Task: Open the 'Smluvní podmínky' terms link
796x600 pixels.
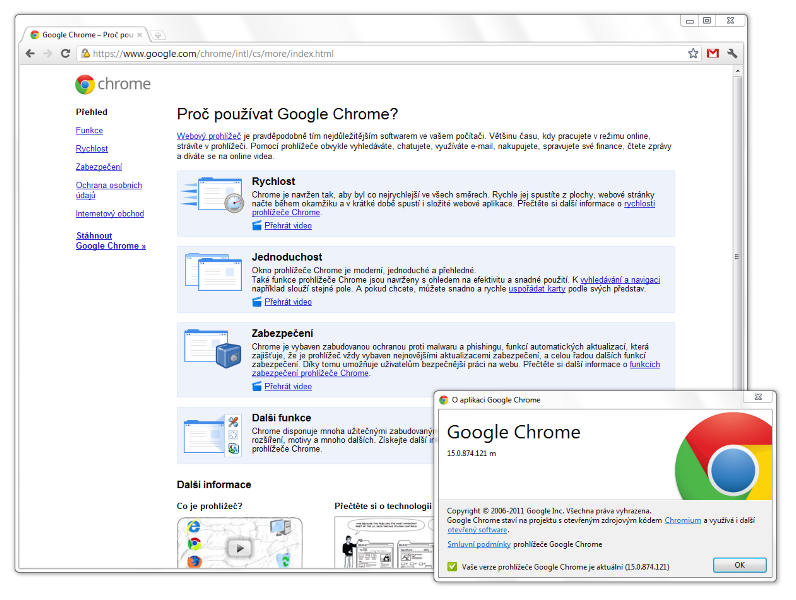Action: [479, 544]
